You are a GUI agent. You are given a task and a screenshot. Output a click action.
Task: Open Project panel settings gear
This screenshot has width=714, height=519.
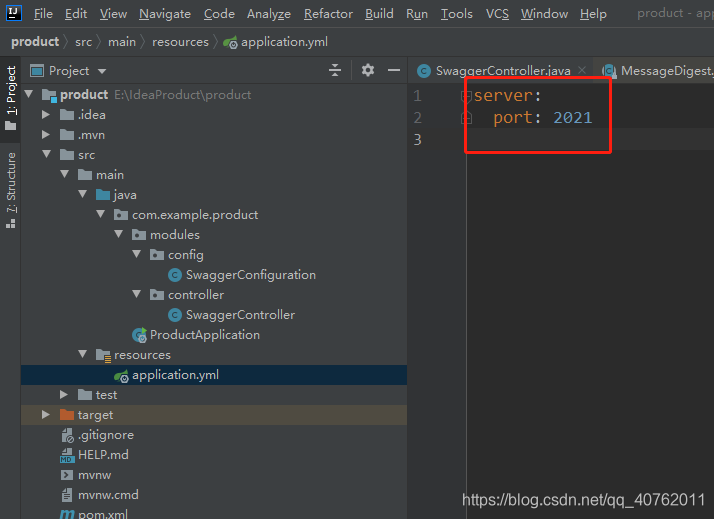coord(367,71)
